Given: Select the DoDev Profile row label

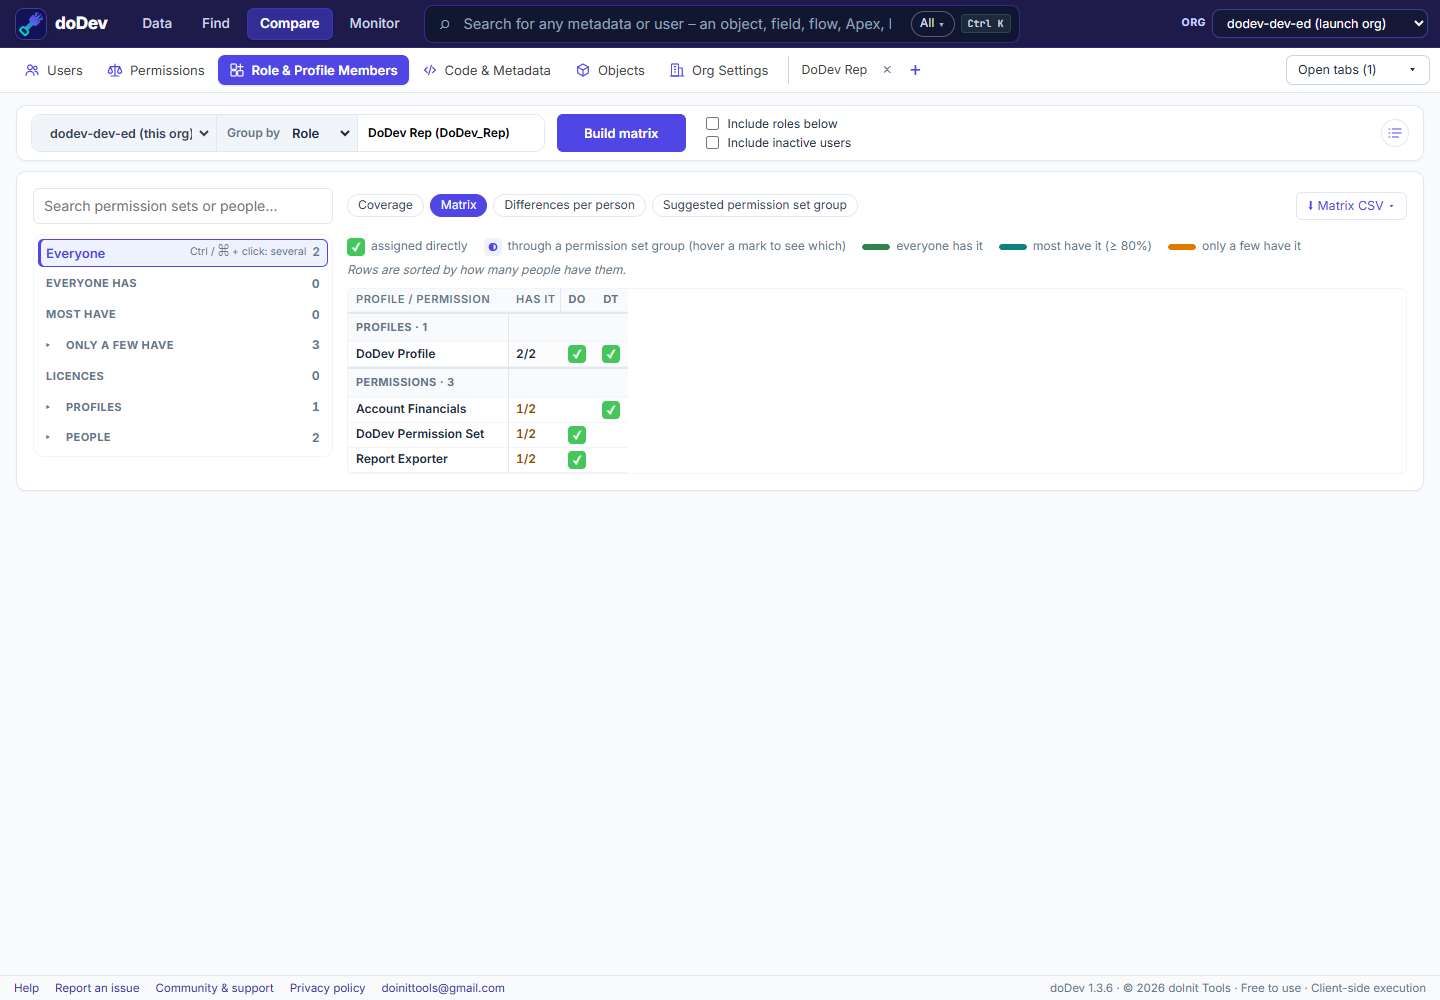Looking at the screenshot, I should tap(396, 354).
